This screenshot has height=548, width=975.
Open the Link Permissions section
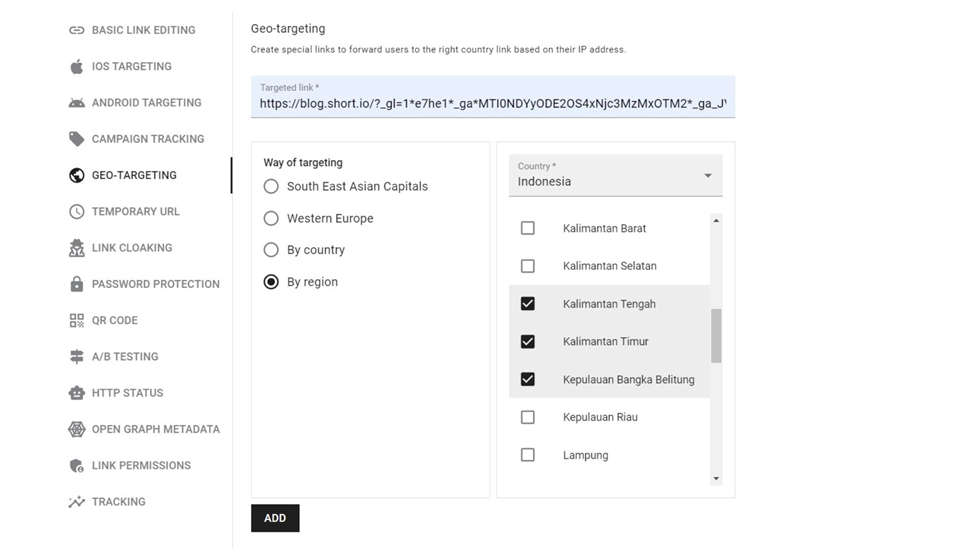click(141, 466)
